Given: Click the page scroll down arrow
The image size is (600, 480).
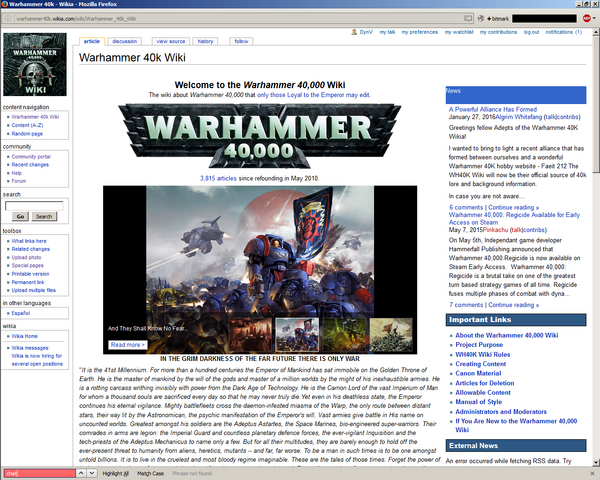Looking at the screenshot, I should 596,462.
